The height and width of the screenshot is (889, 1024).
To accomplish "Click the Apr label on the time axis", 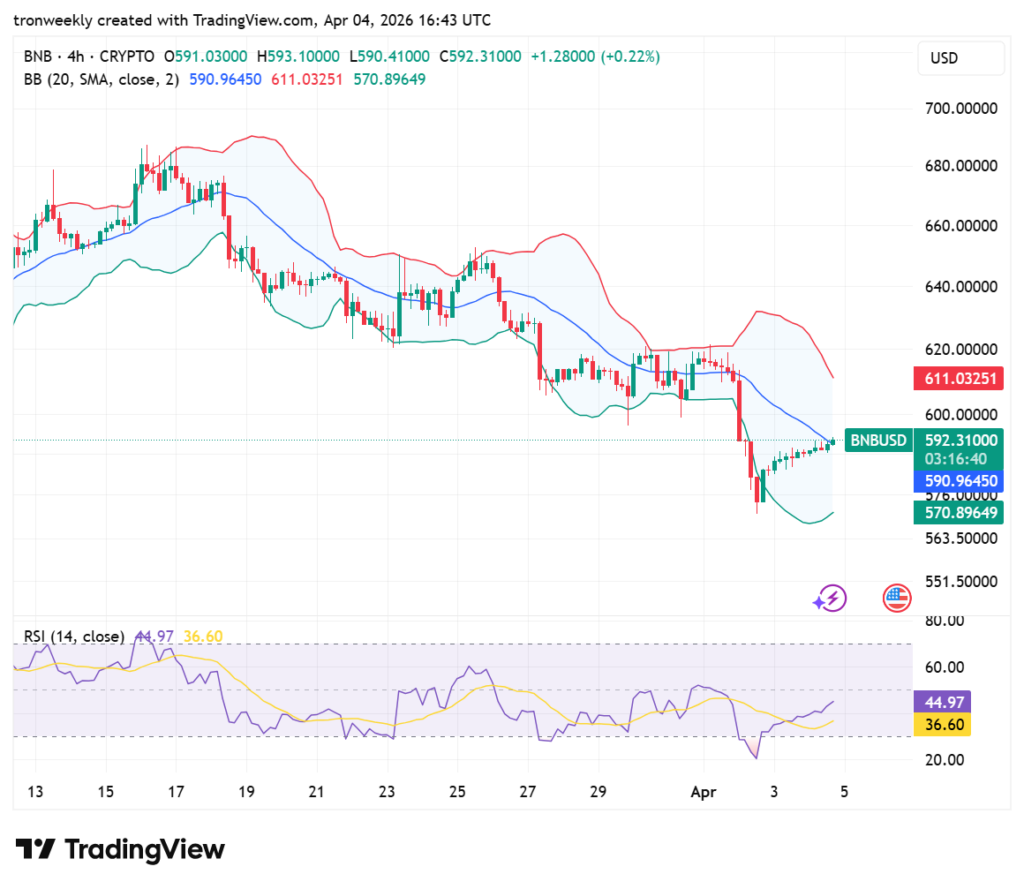I will [703, 792].
